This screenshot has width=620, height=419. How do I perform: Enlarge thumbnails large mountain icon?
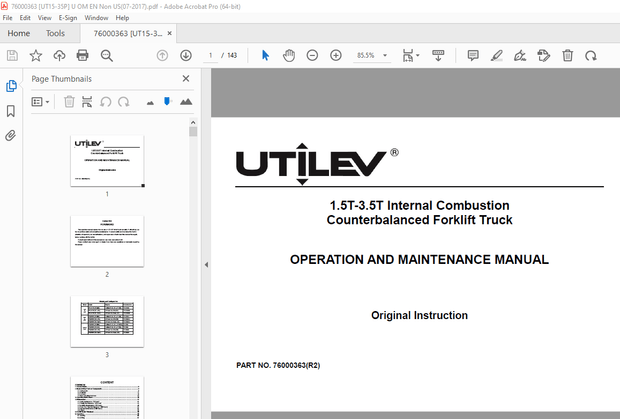click(186, 102)
